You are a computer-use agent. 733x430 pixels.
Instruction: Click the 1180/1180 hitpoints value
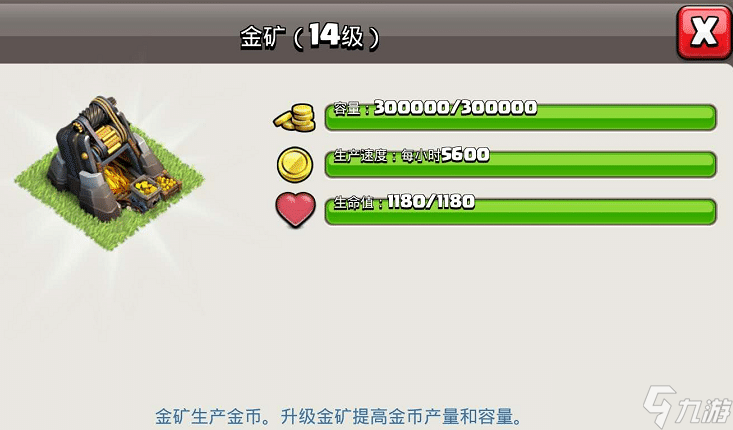point(431,202)
